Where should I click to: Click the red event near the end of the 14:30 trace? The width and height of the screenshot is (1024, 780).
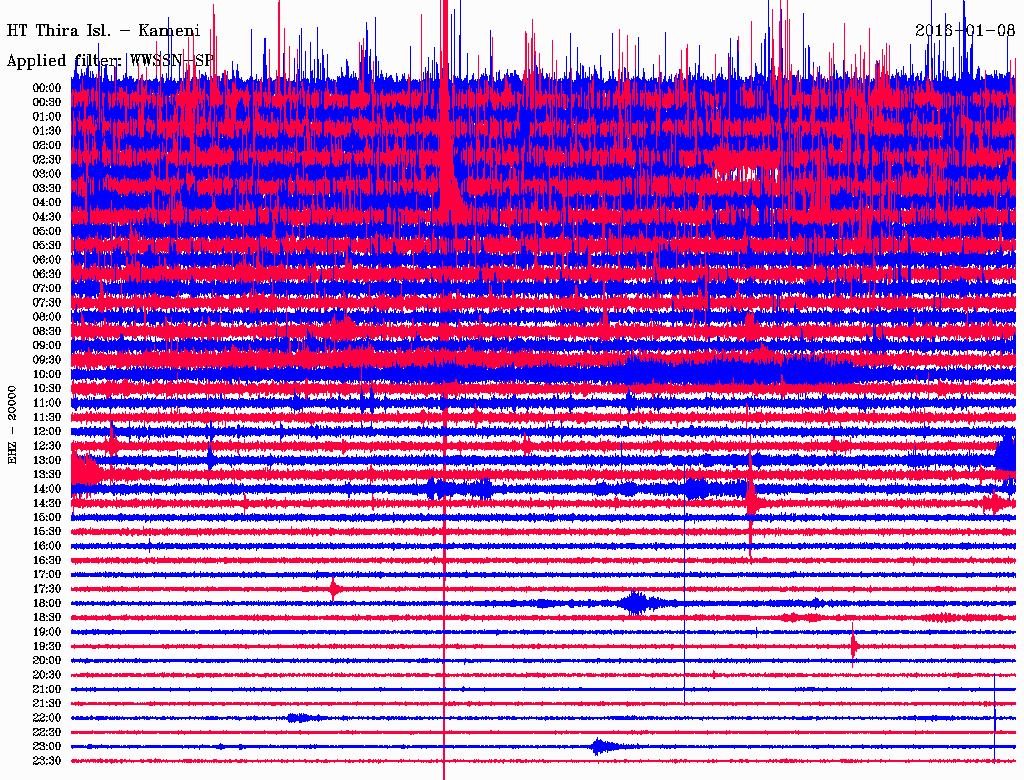(994, 503)
